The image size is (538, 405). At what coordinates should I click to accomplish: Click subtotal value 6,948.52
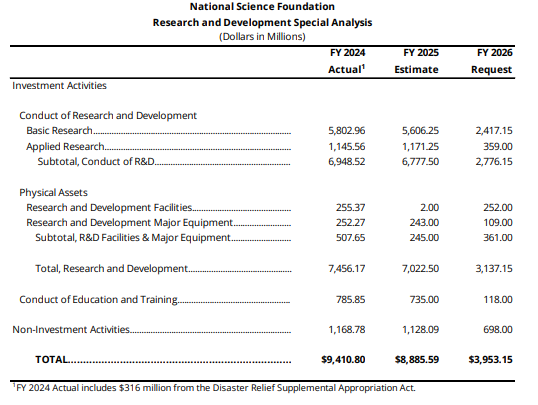click(347, 162)
